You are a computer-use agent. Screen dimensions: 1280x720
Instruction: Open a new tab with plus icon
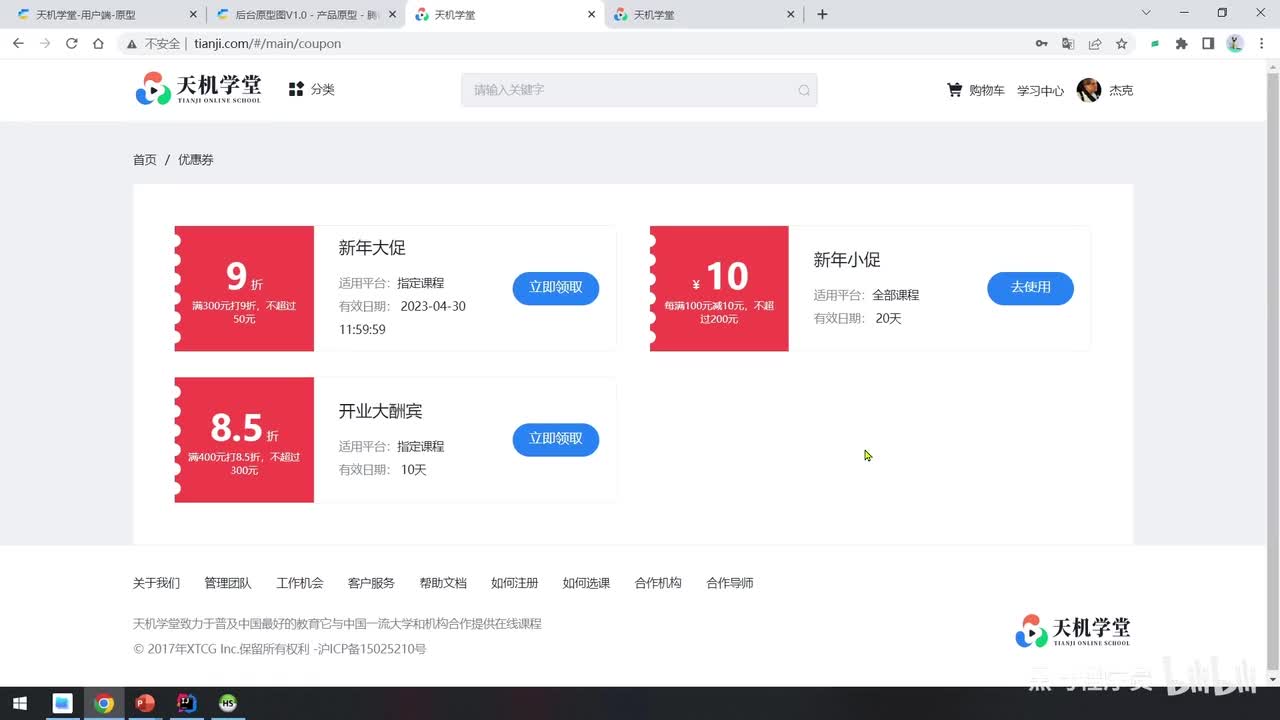(822, 14)
